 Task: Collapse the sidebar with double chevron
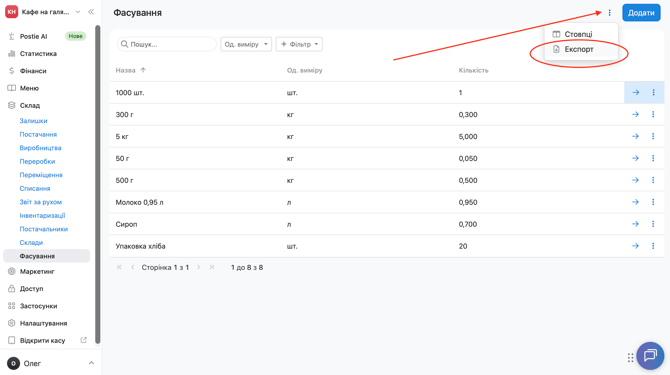(x=91, y=12)
